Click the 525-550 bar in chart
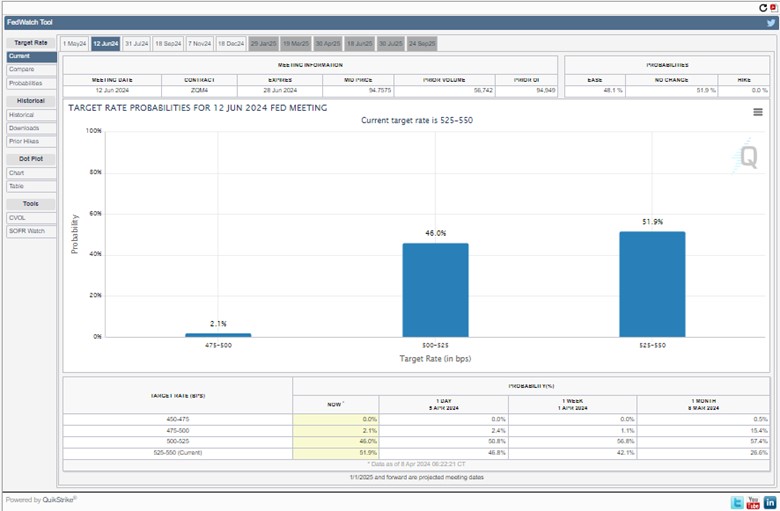 point(652,284)
